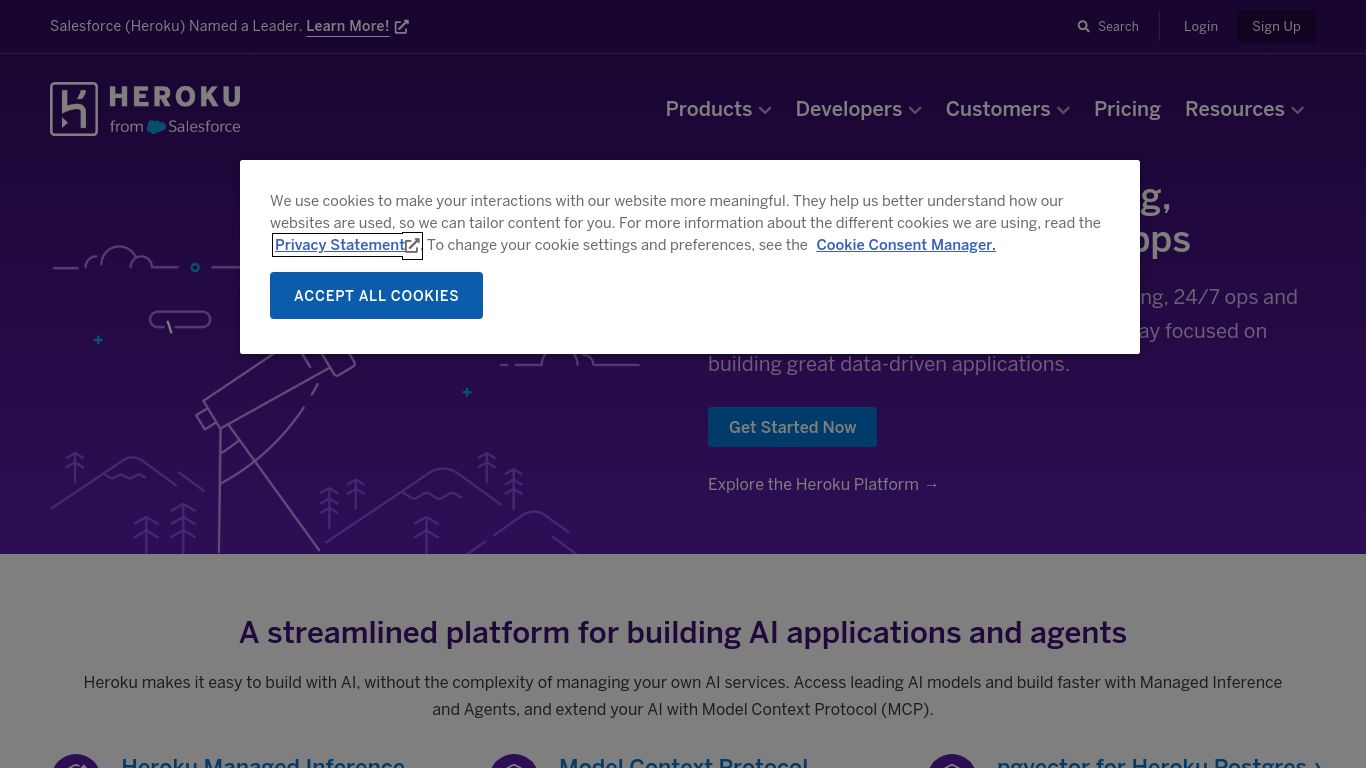This screenshot has height=768, width=1366.
Task: Open the Model Context Protocol link
Action: pyautogui.click(x=683, y=762)
